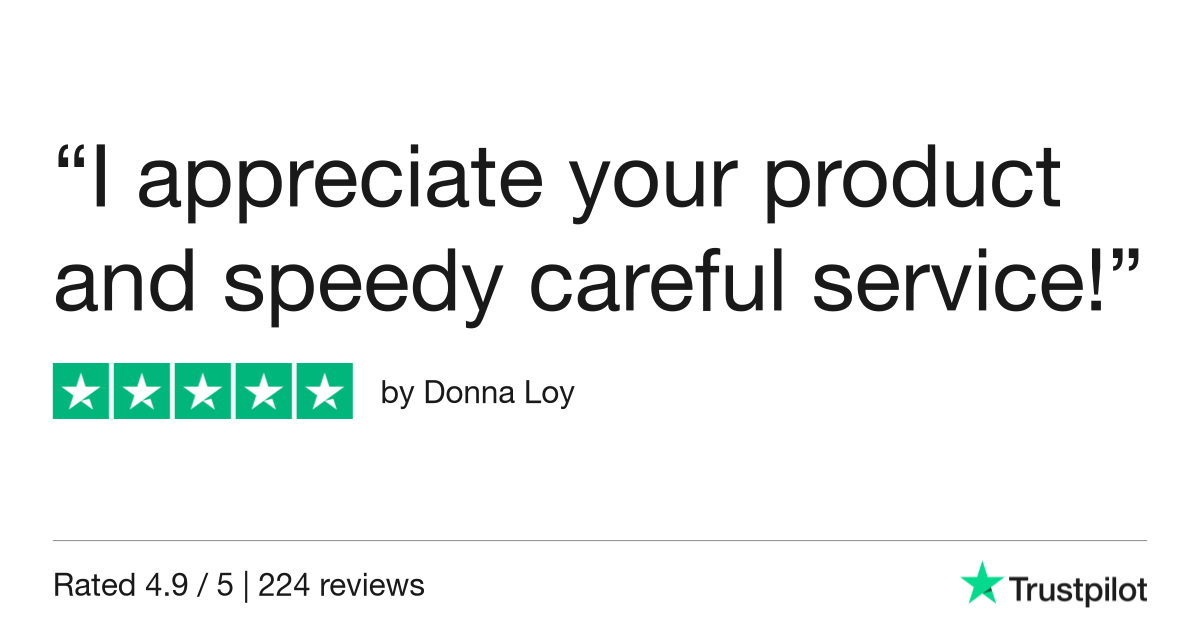Viewport: 1200px width, 627px height.
Task: Open the "224 reviews" count
Action: click(341, 585)
